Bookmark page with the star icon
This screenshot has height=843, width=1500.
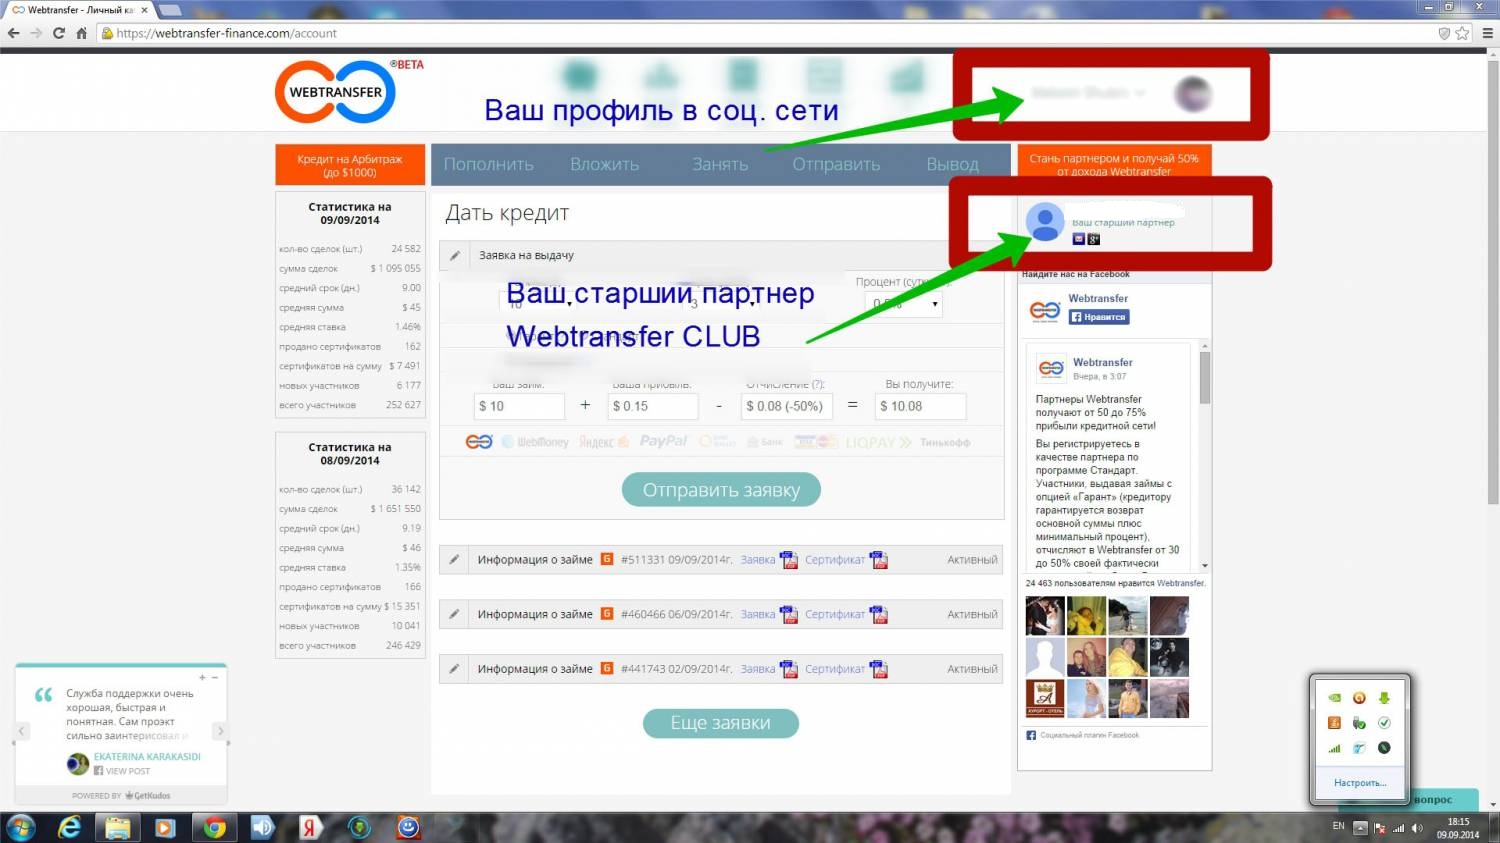(x=1462, y=33)
